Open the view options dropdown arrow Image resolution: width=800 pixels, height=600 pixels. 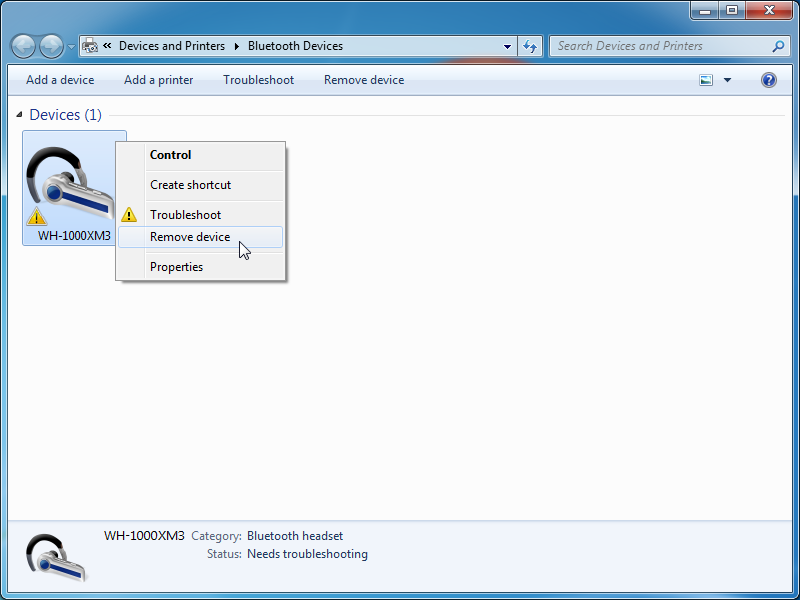(x=728, y=80)
